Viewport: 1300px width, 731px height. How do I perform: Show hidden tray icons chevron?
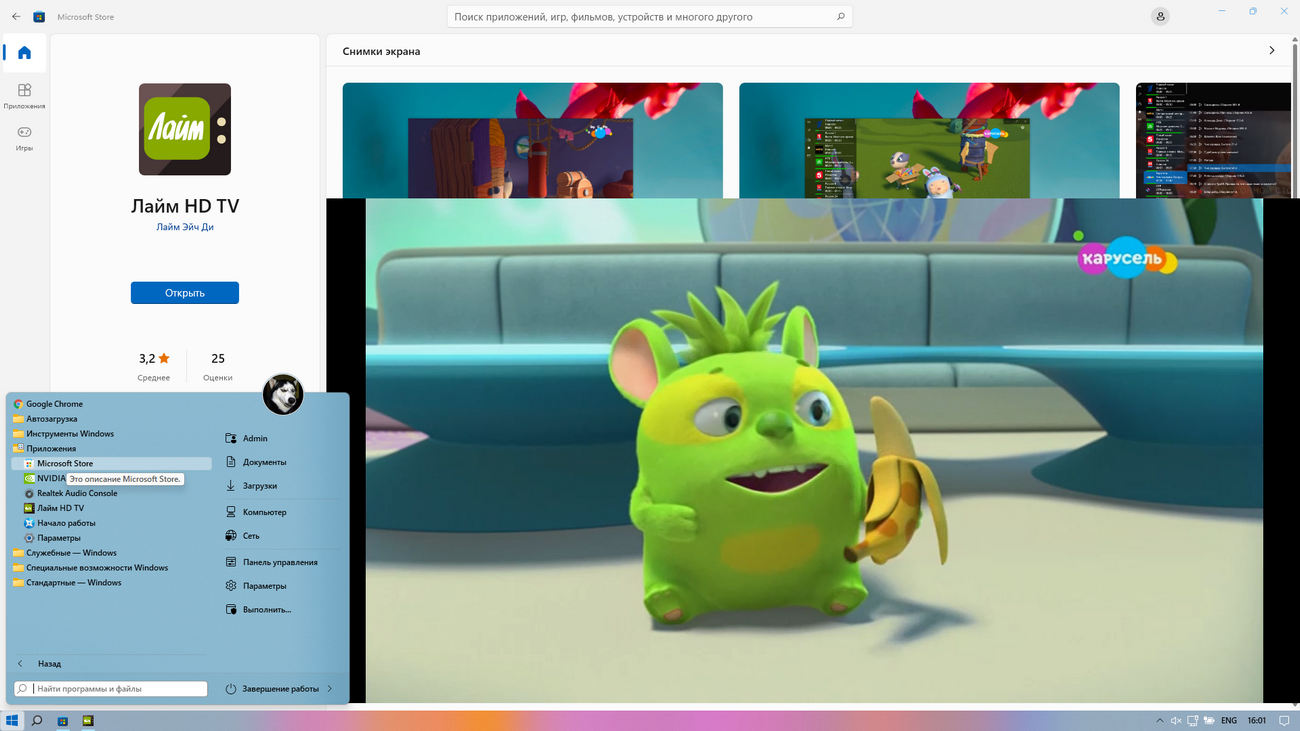point(1160,720)
